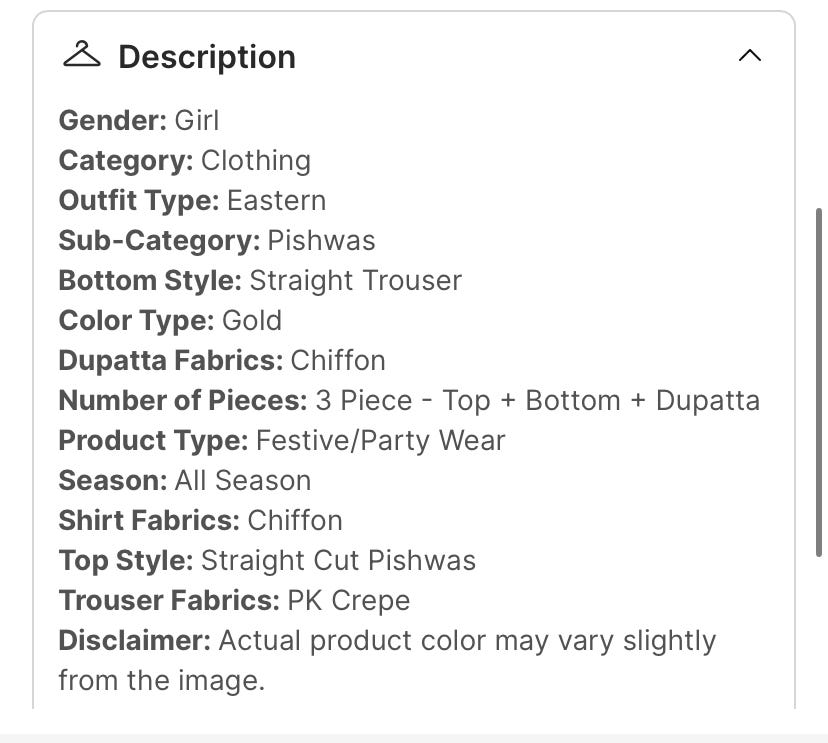This screenshot has width=828, height=743.
Task: Click the Gender value 'Girl'
Action: pos(197,121)
